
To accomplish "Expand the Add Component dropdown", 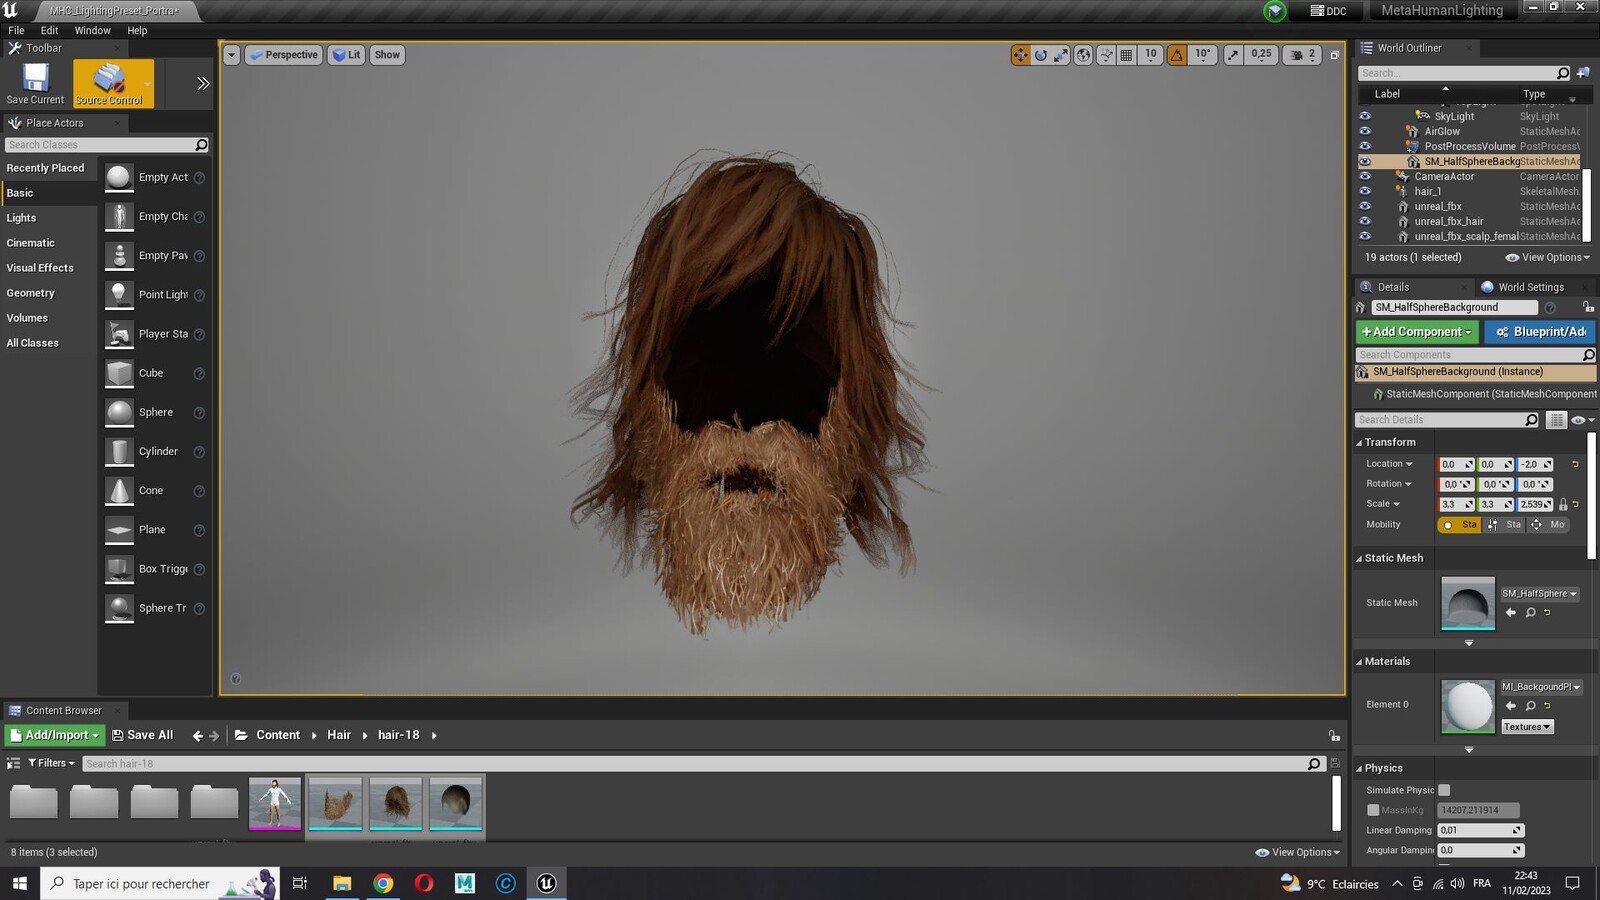I will tap(1417, 332).
